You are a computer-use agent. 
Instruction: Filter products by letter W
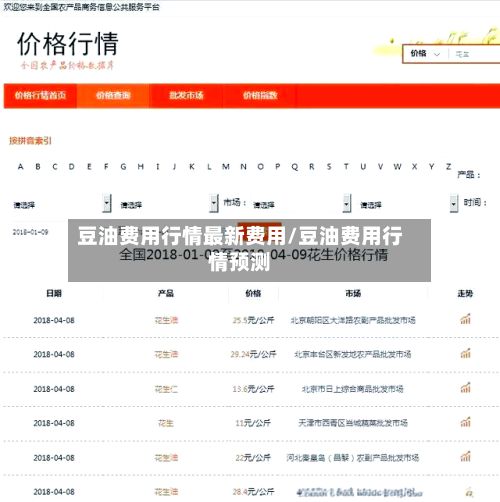[x=397, y=166]
